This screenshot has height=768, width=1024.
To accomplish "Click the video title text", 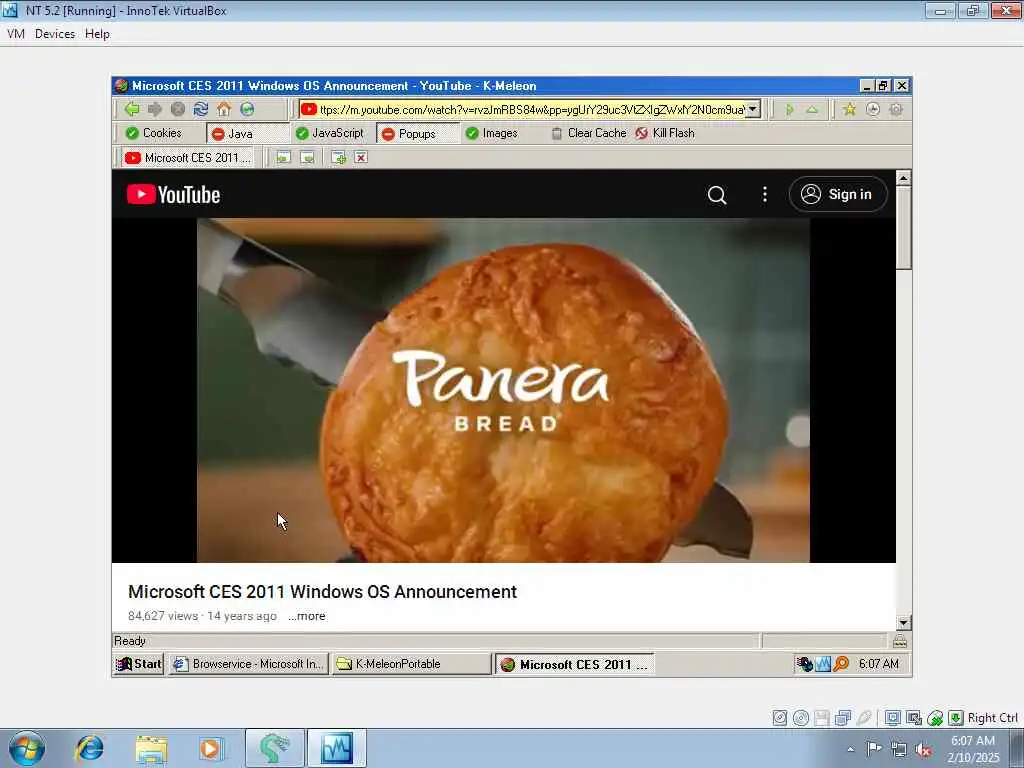I will point(322,592).
